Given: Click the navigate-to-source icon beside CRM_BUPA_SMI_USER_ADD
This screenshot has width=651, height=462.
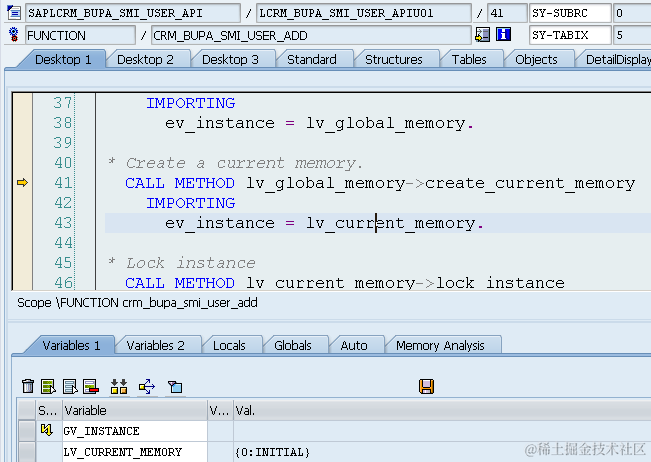Looking at the screenshot, I should 482,34.
